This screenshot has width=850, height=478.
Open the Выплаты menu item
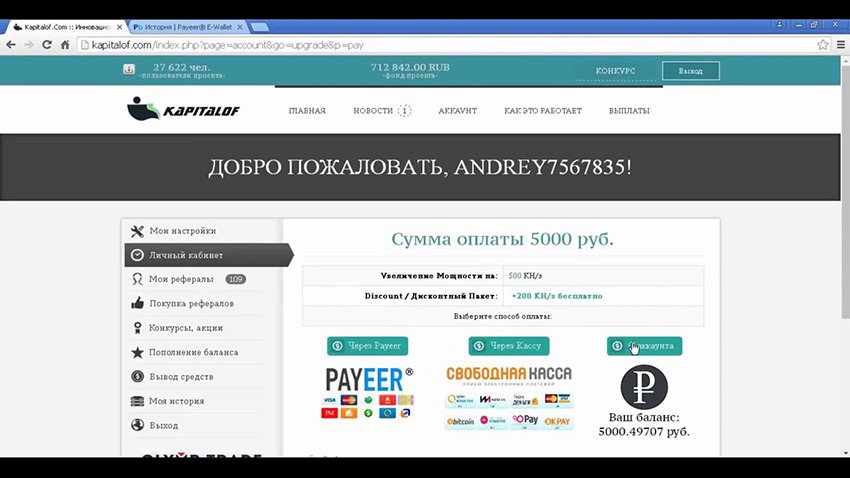point(629,111)
